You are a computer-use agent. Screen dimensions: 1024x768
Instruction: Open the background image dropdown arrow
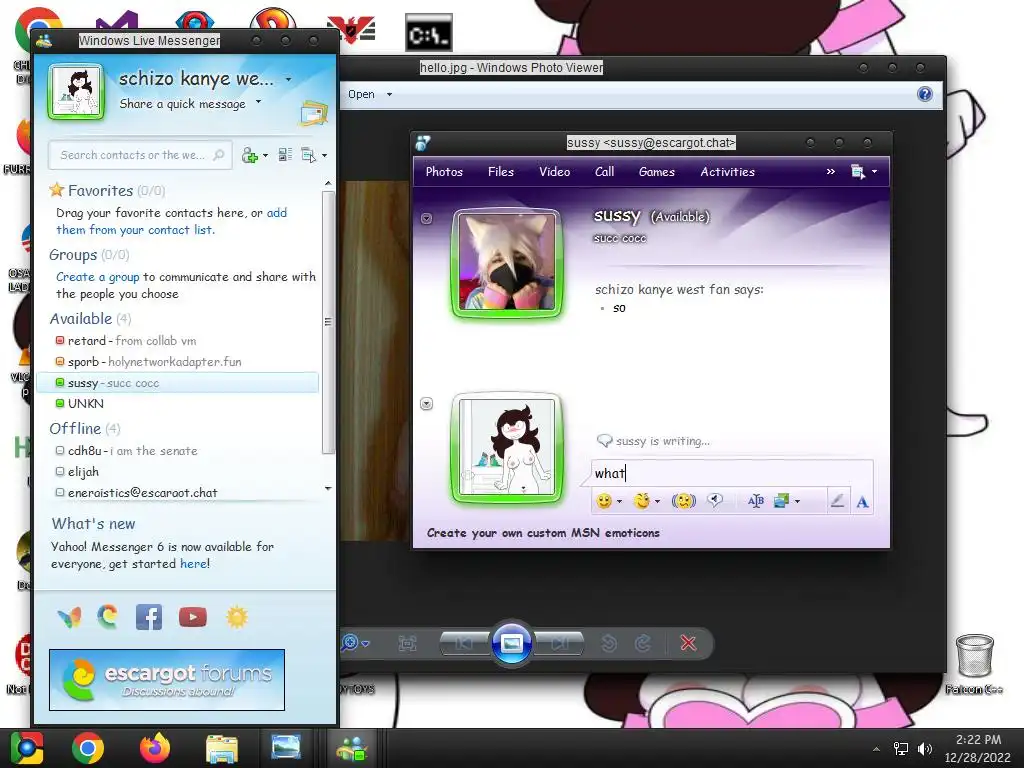click(797, 502)
